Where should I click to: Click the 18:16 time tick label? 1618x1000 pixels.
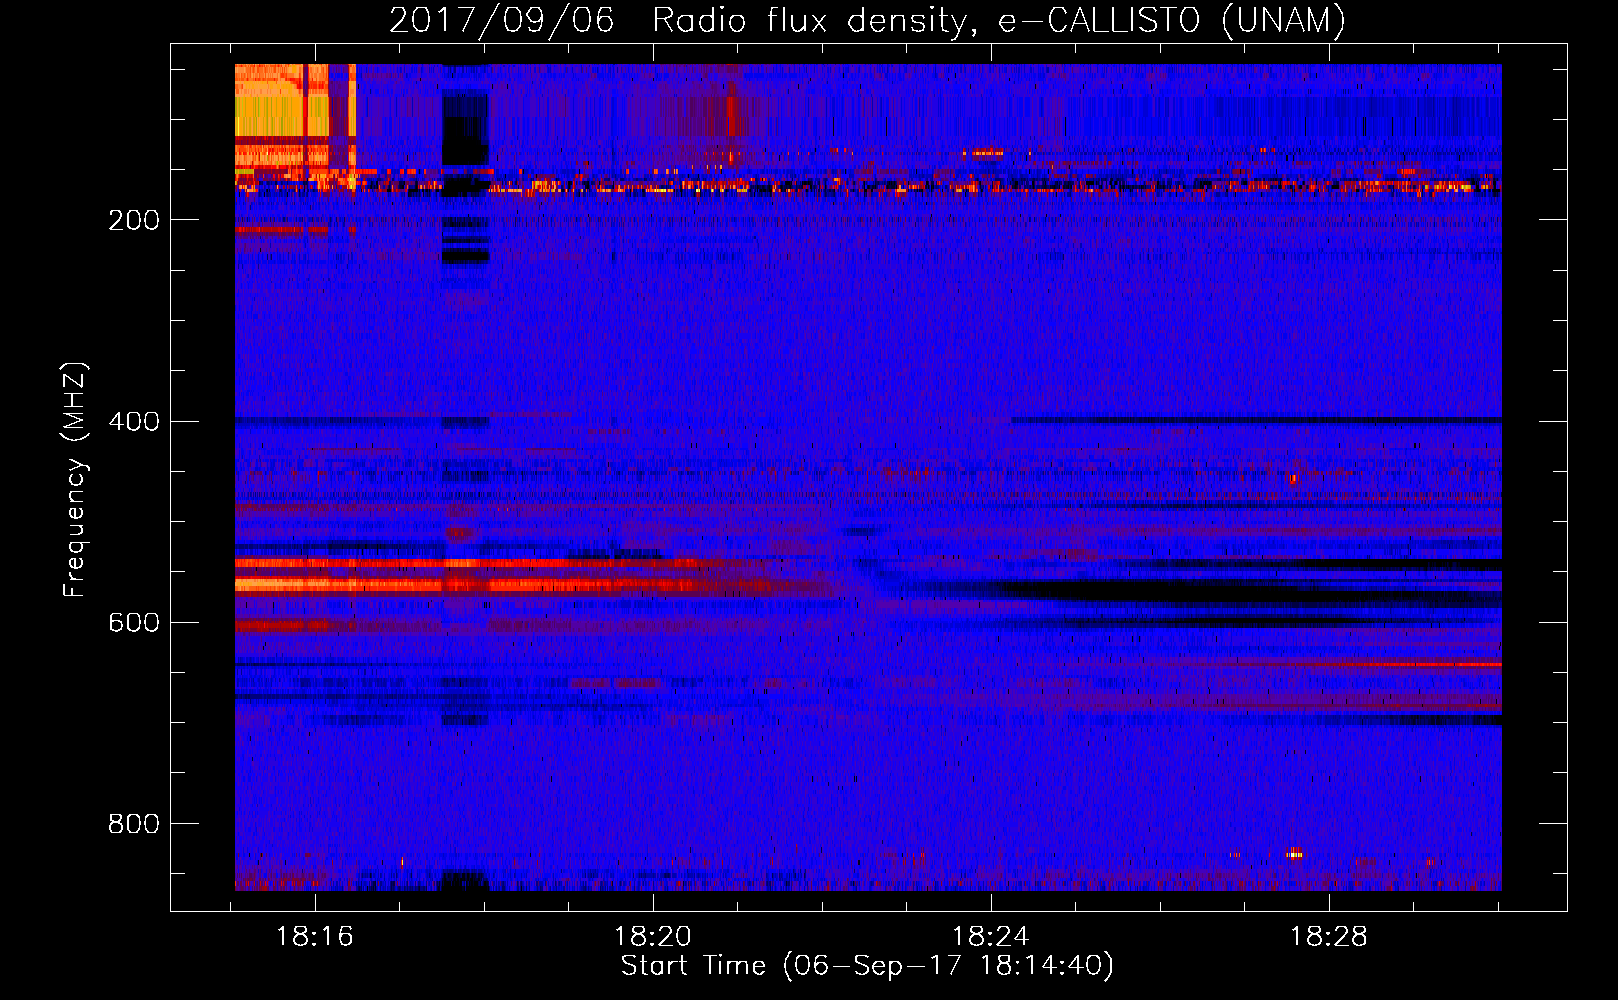pyautogui.click(x=315, y=936)
